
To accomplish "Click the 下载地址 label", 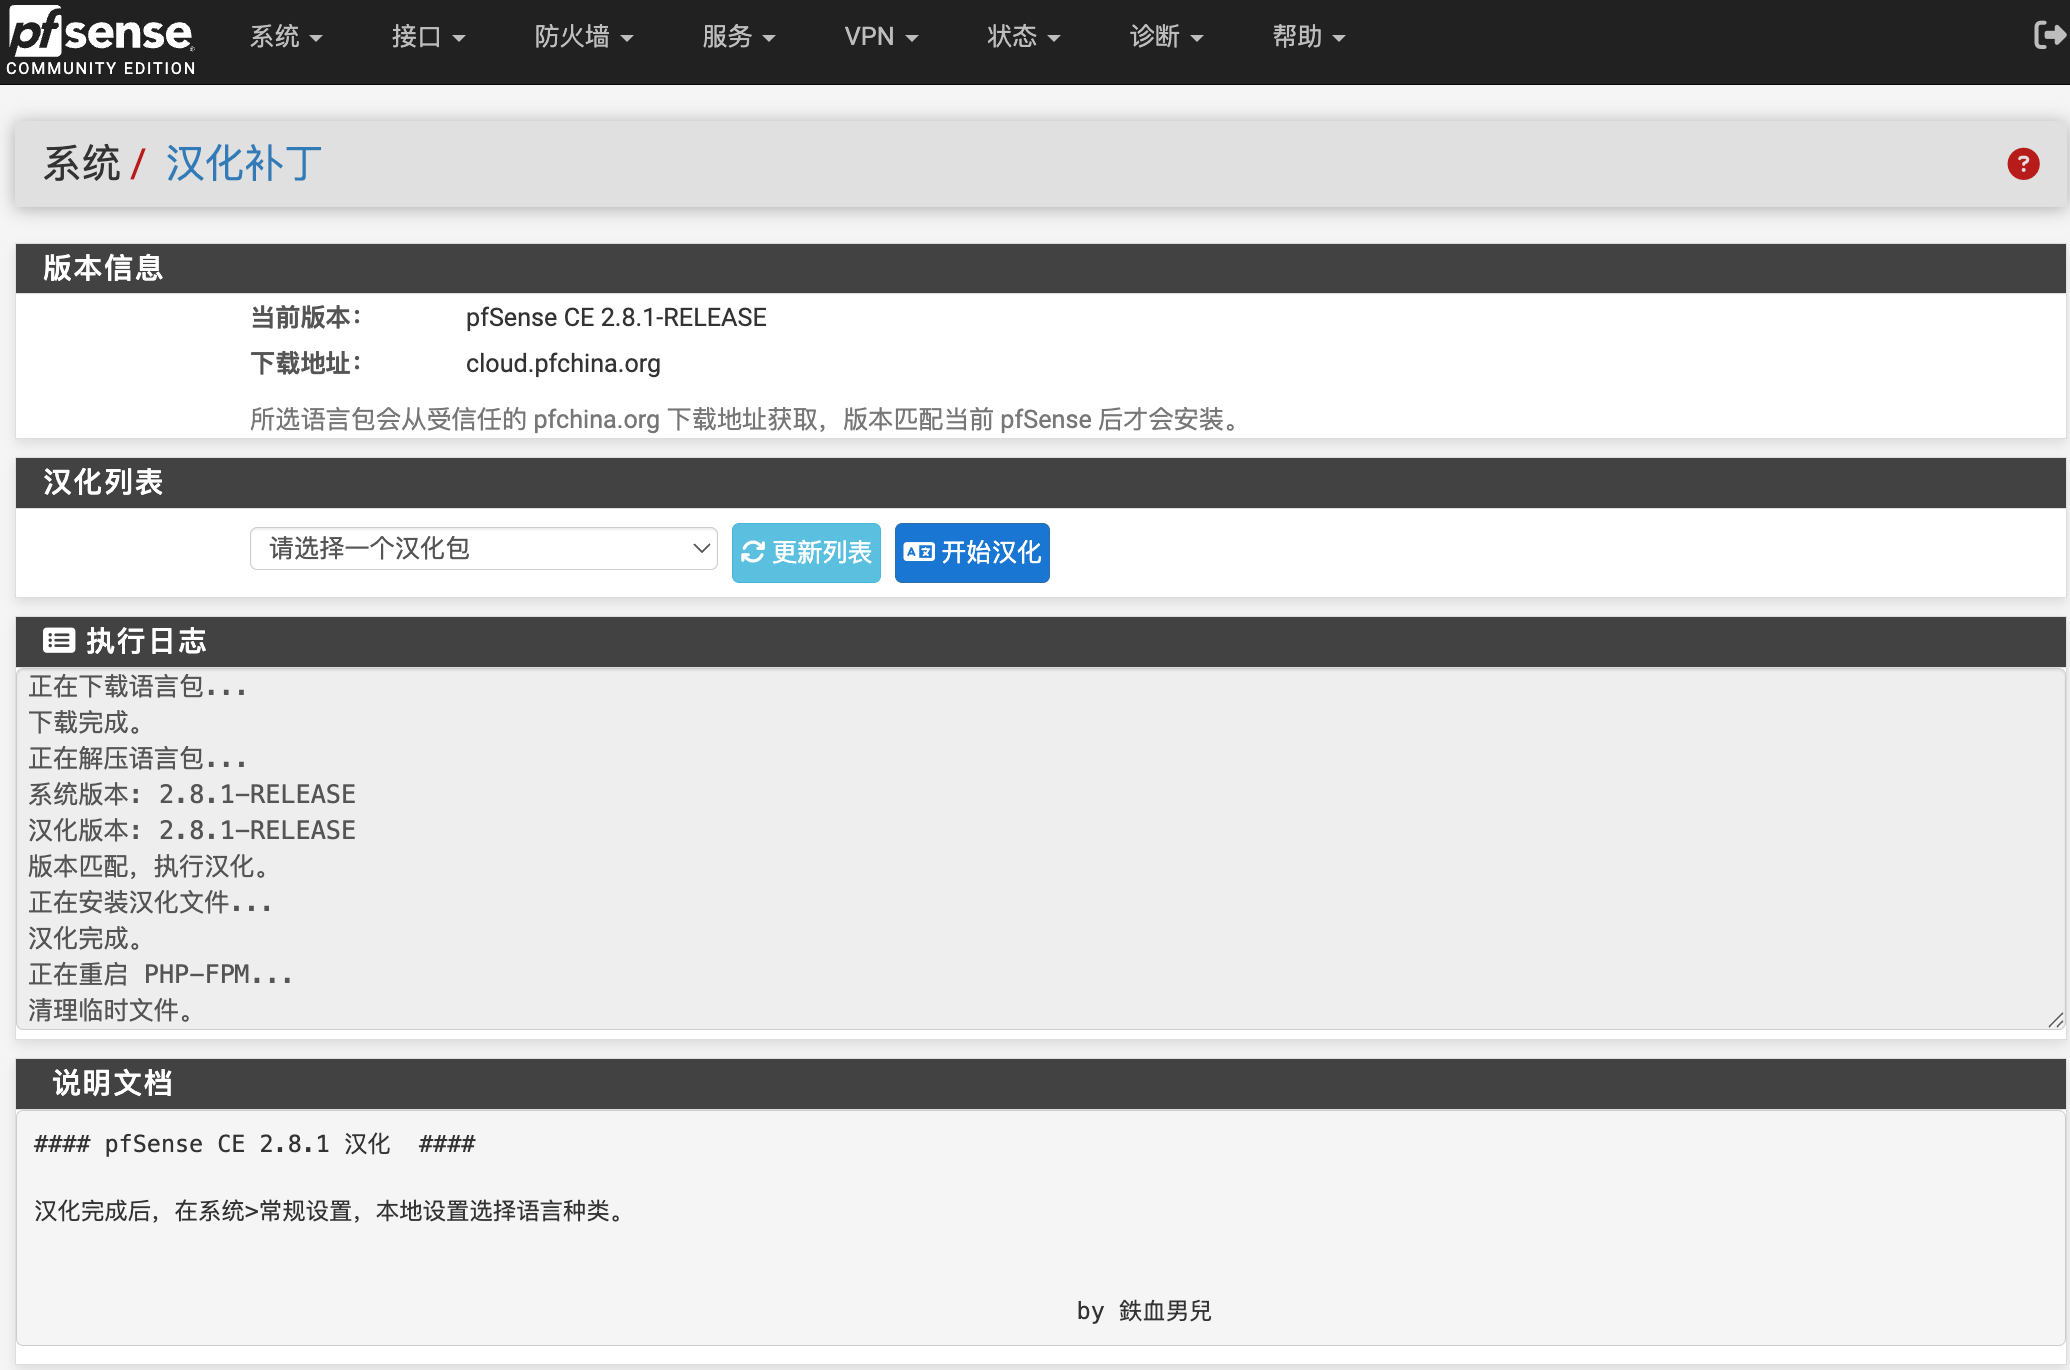I will click(306, 363).
